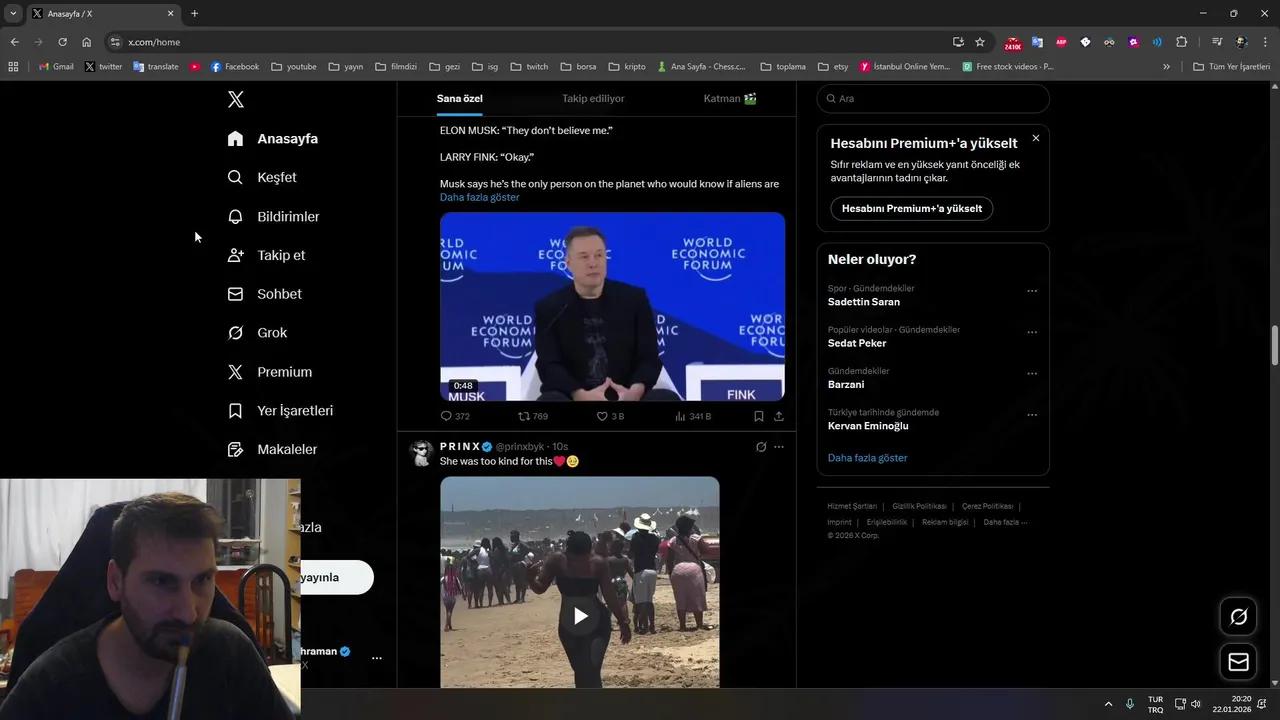The height and width of the screenshot is (720, 1280).
Task: Repost the post with 769 reposts
Action: (533, 416)
